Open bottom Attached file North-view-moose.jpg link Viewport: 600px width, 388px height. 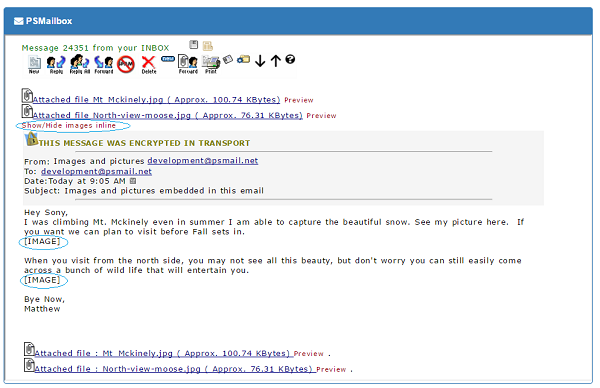coord(175,369)
